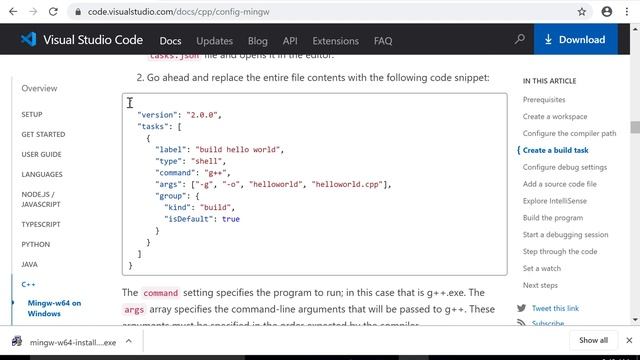This screenshot has width=640, height=360.
Task: Bookmark this page with the star icon
Action: 582,12
